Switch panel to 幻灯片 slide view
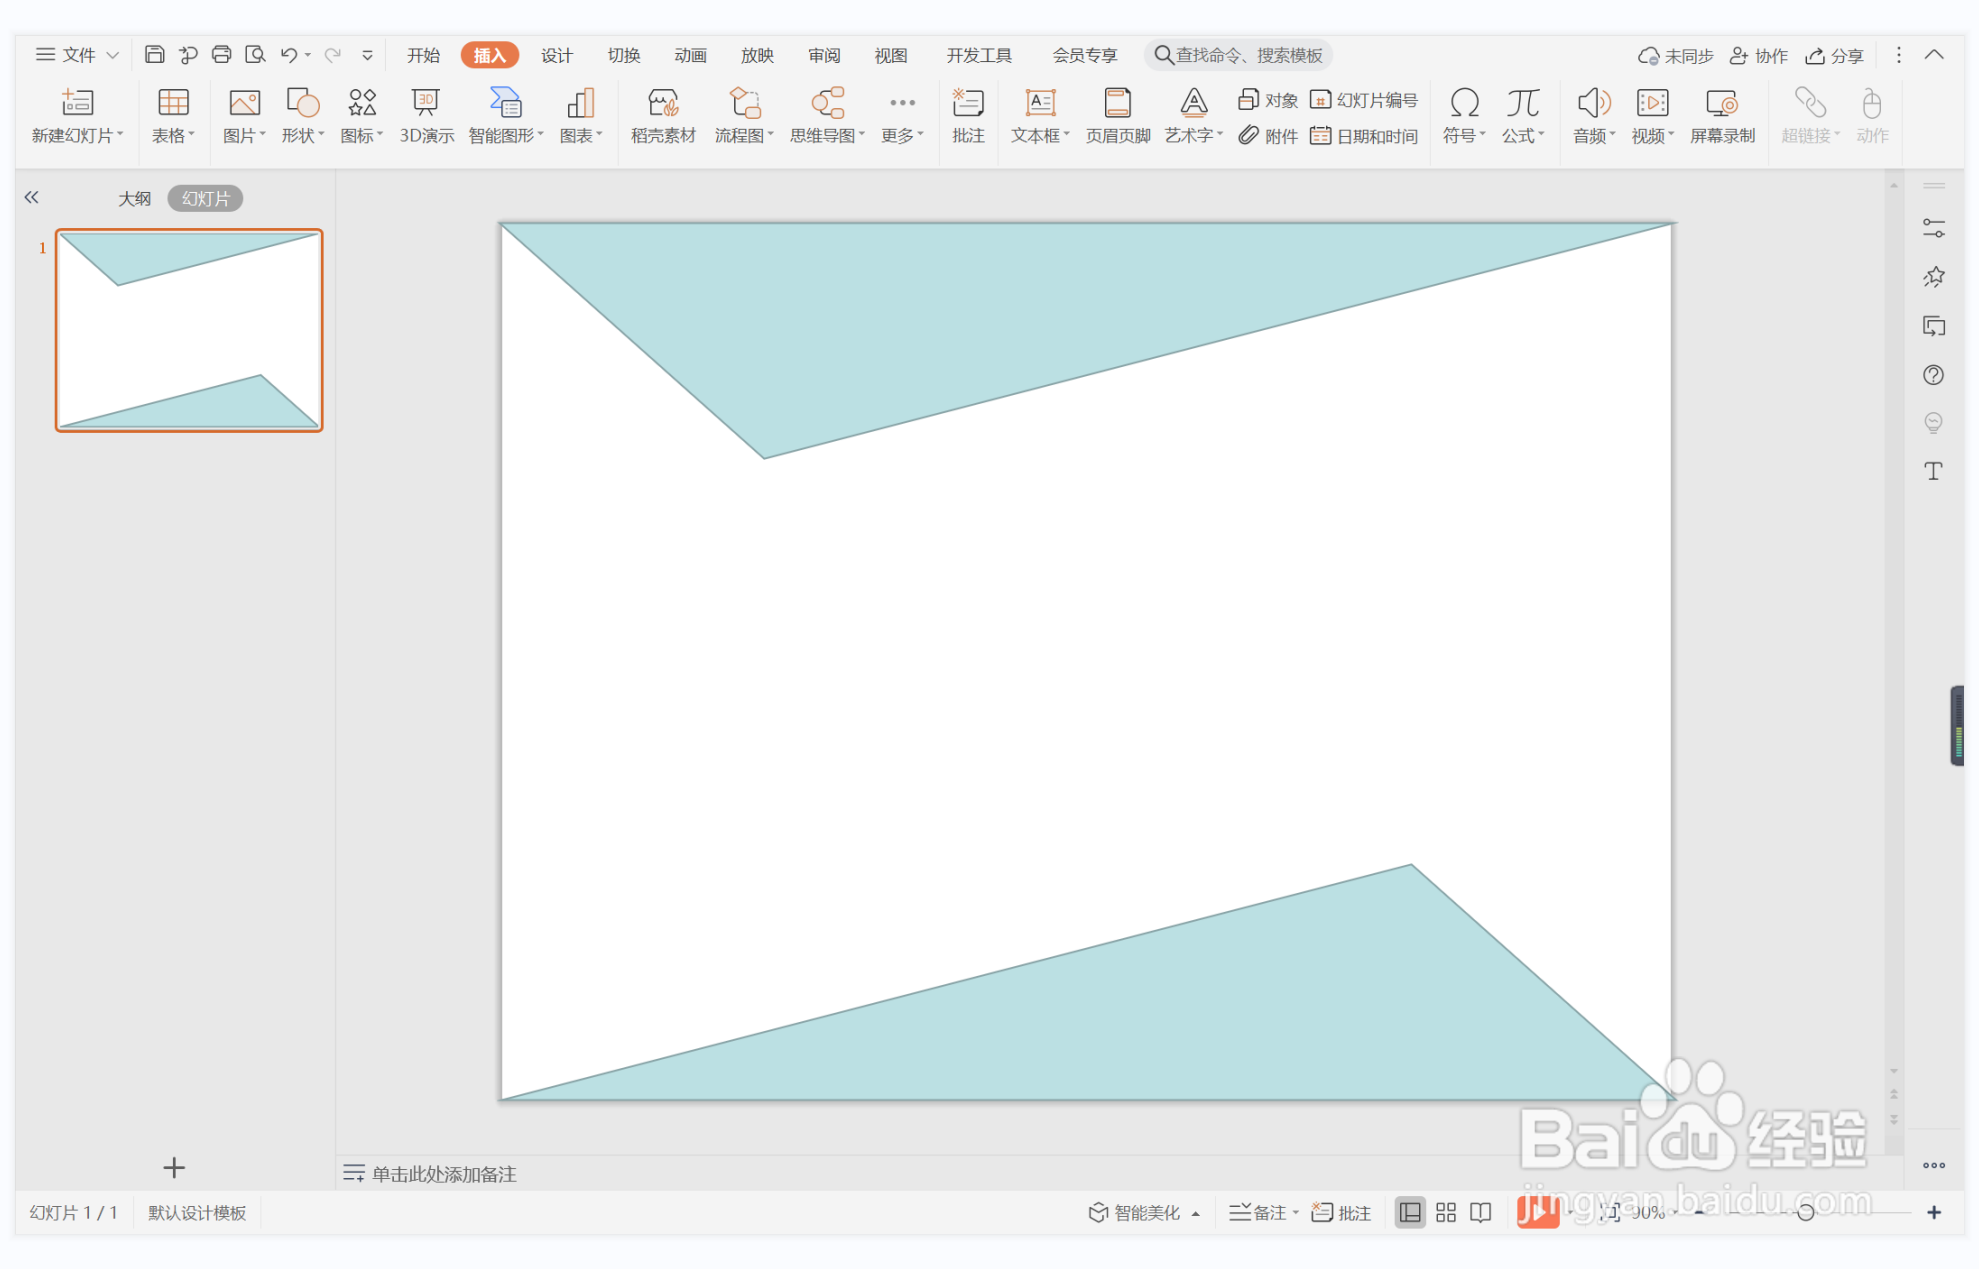Screen dimensions: 1979x1269 pyautogui.click(x=205, y=199)
